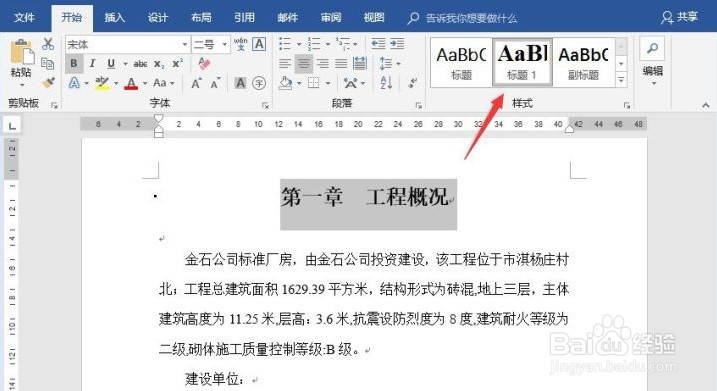Select the Format Painter brush
Viewport: 717px width, 391px height.
(48, 83)
